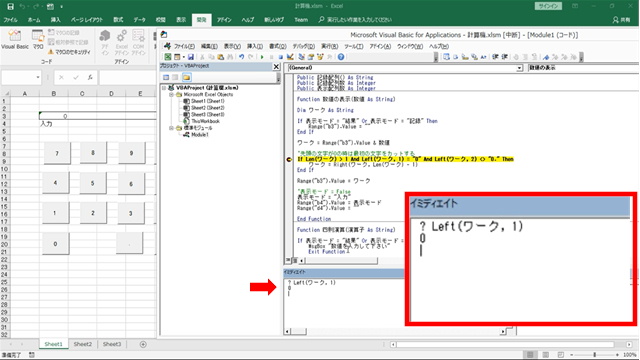640x360 pixels.
Task: Open the マクロ (Macros) dialog button
Action: (38, 40)
